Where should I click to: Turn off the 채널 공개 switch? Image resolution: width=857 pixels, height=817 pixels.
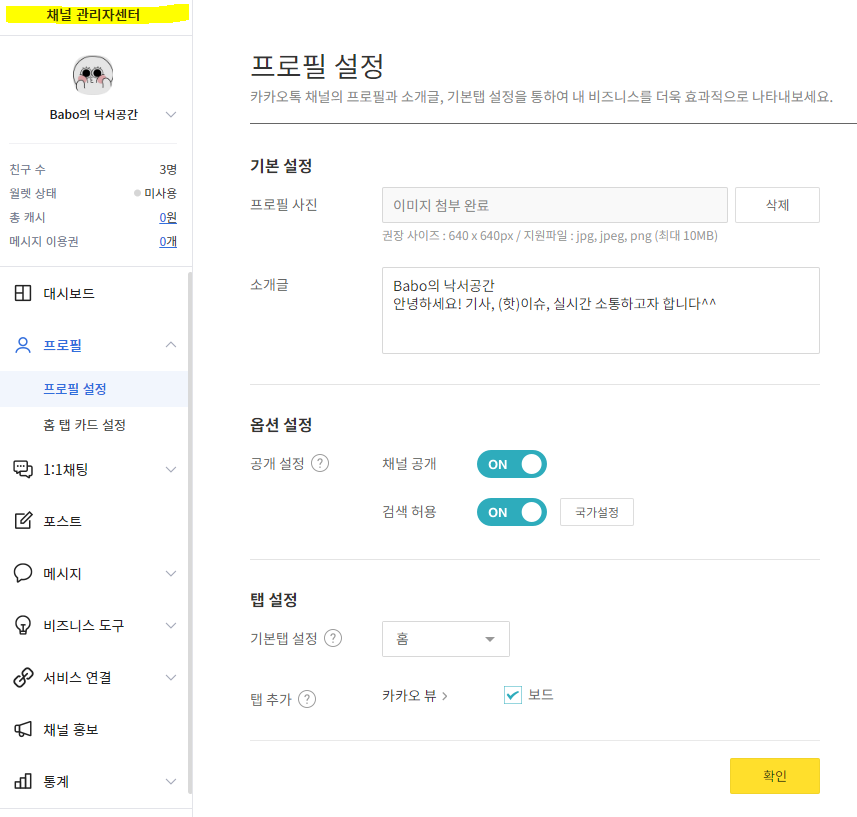512,464
